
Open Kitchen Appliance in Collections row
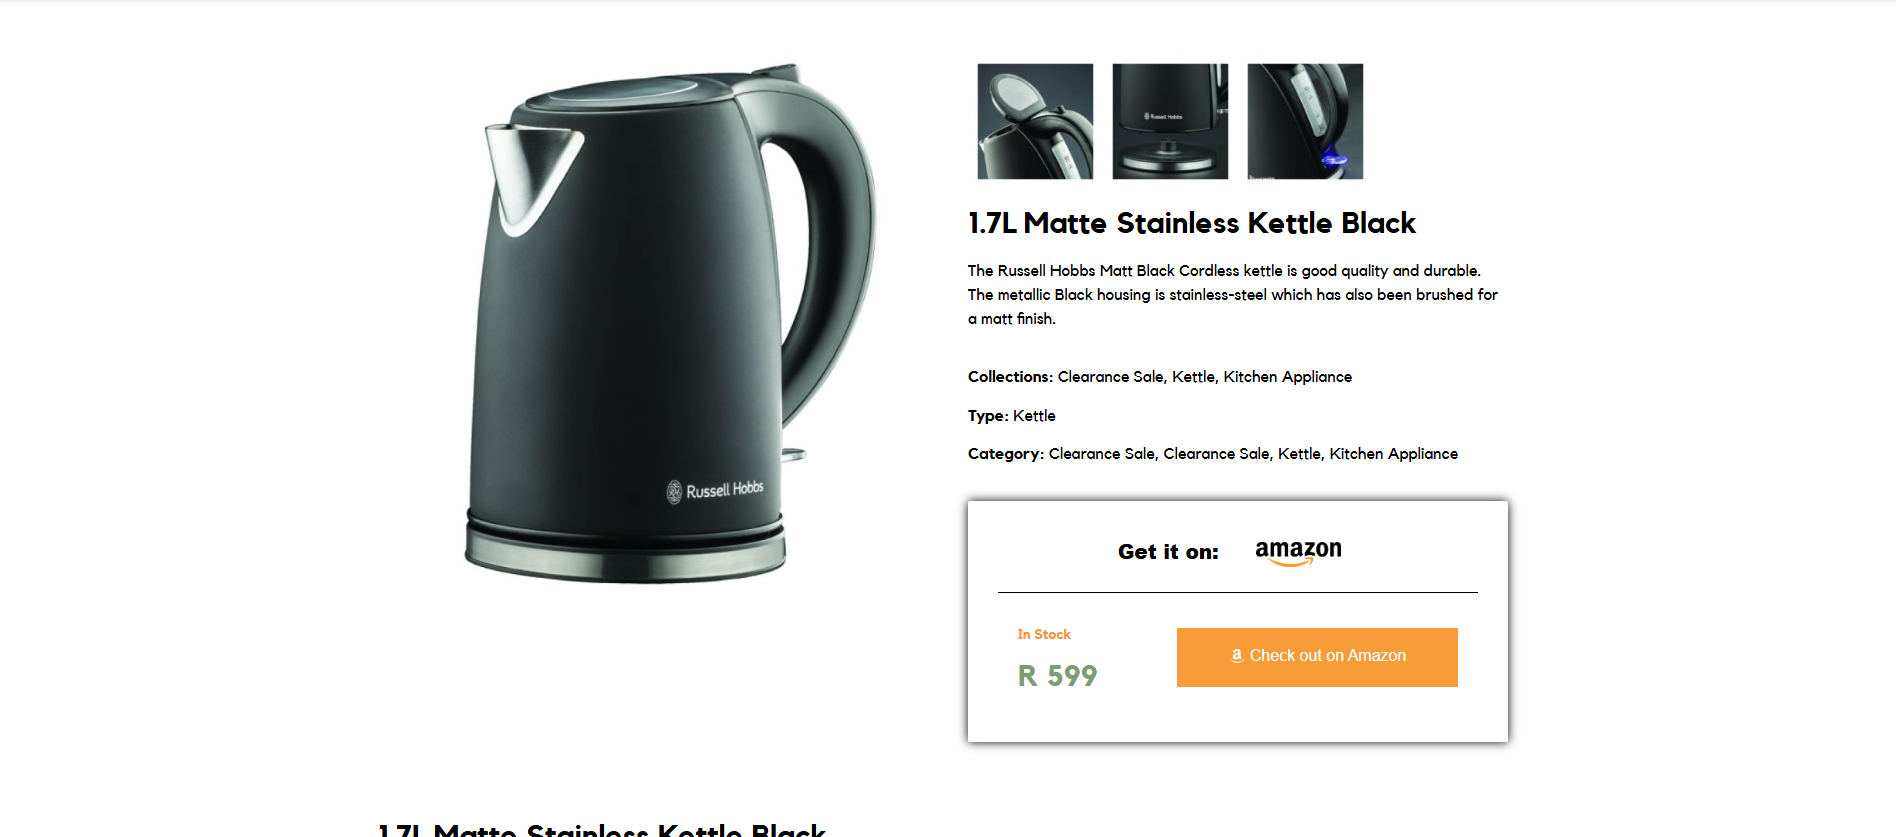pos(1288,377)
